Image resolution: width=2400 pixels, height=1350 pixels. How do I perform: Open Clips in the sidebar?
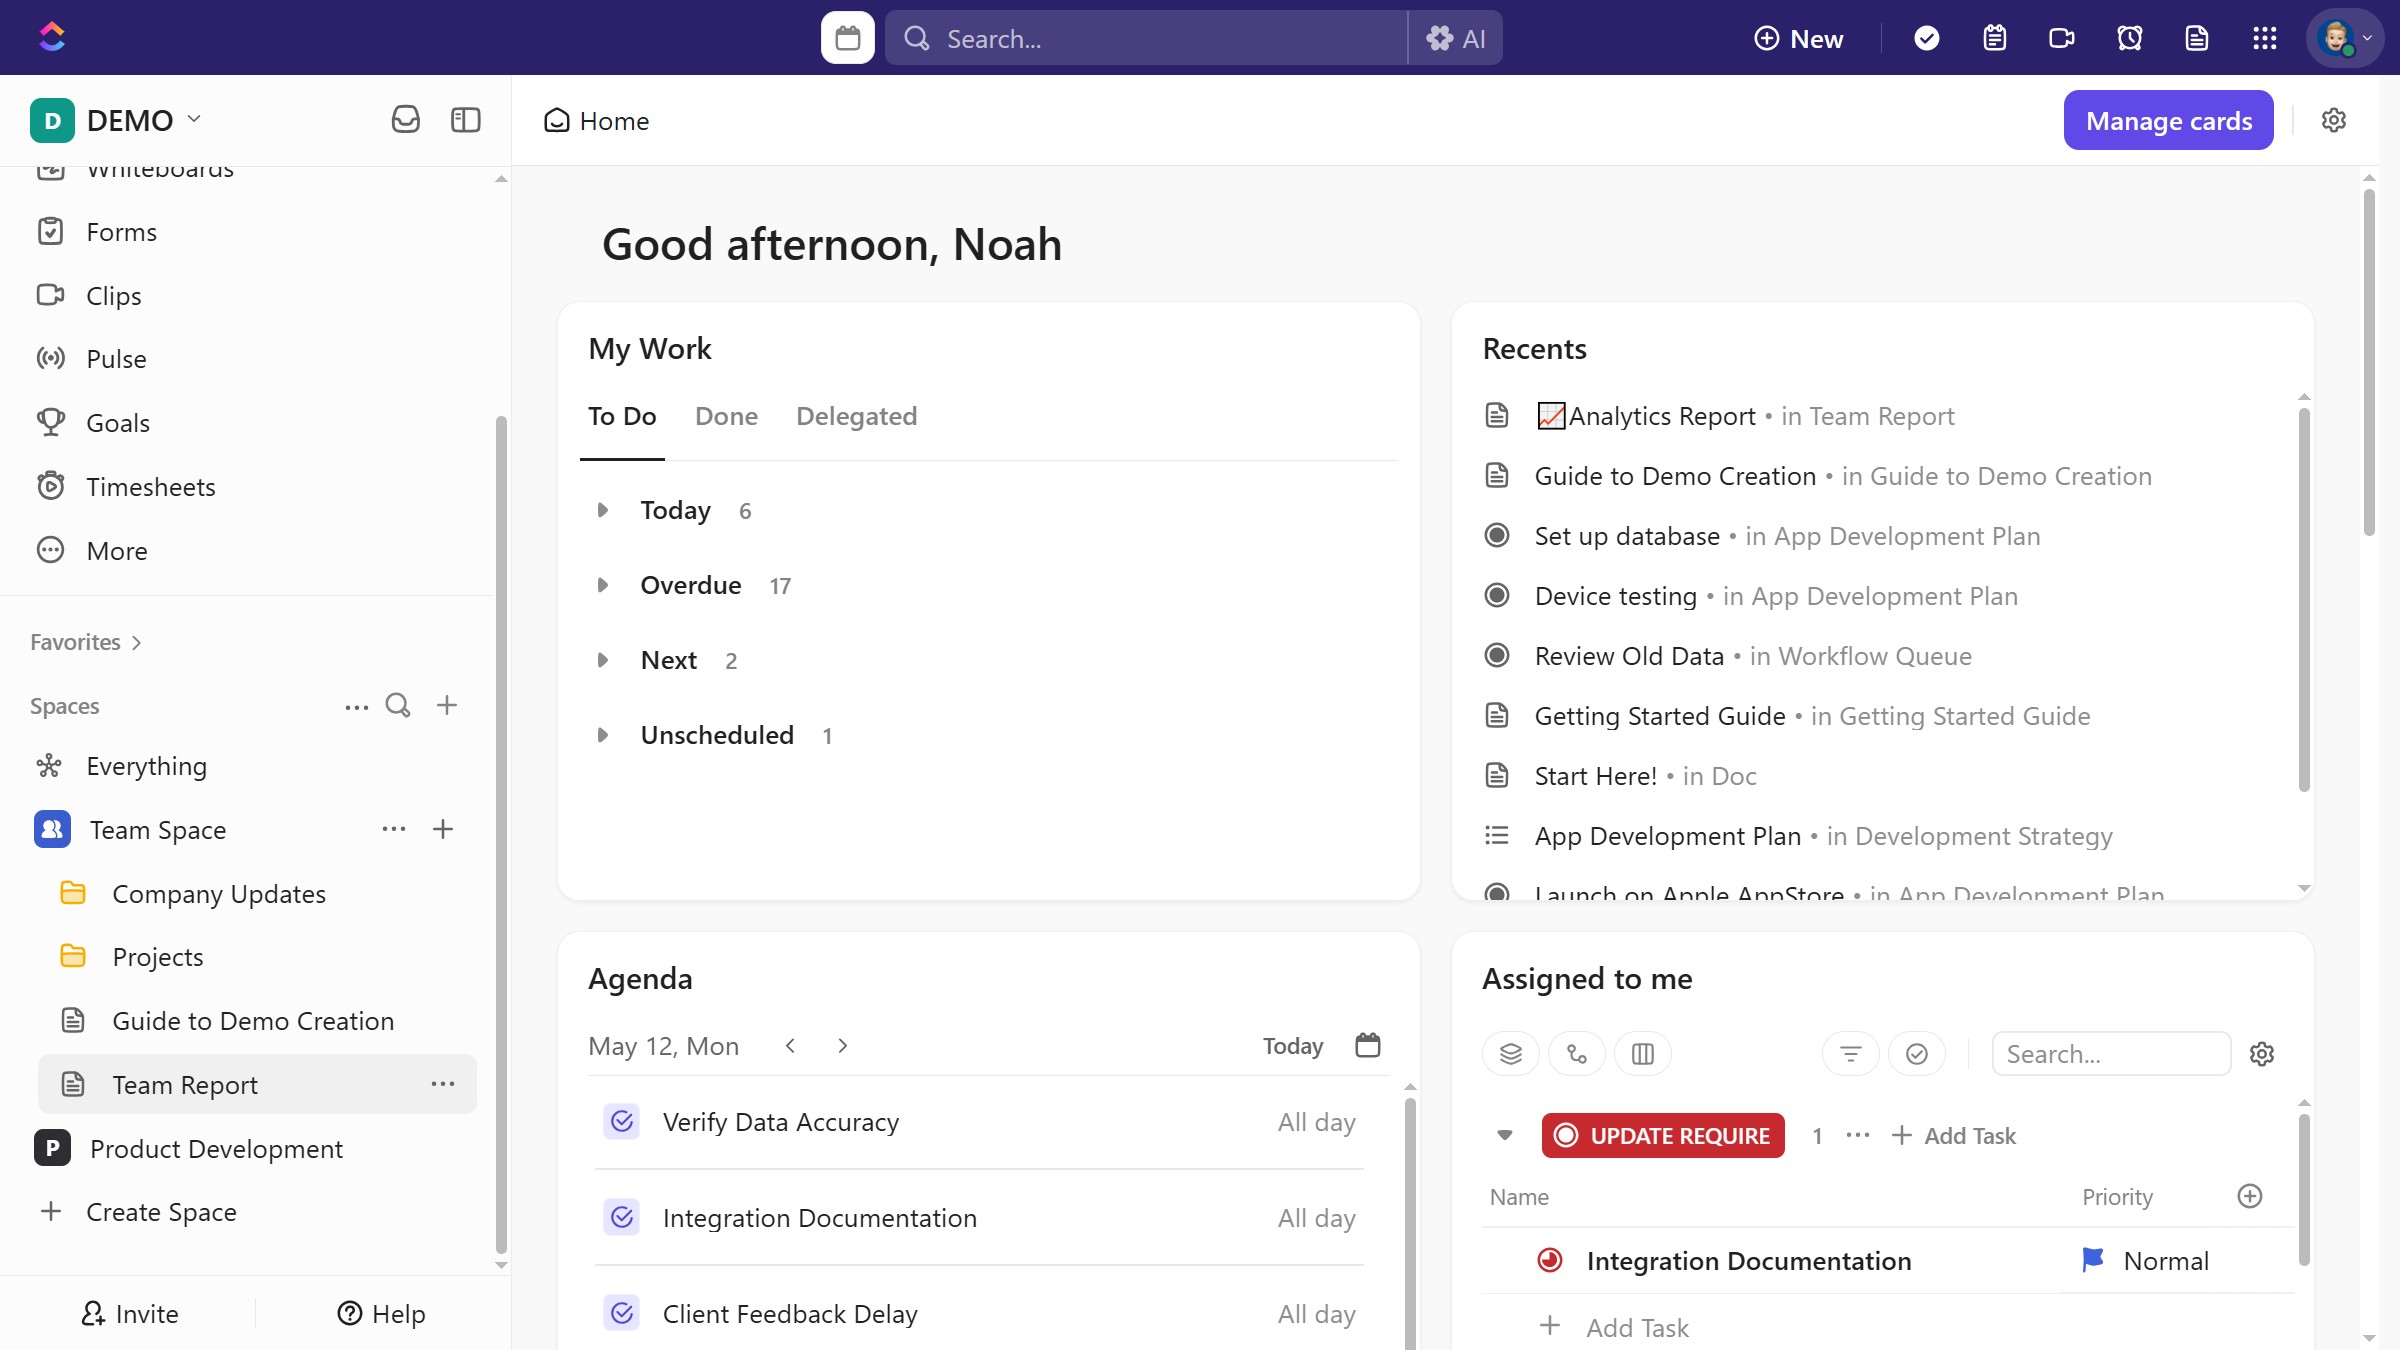113,296
